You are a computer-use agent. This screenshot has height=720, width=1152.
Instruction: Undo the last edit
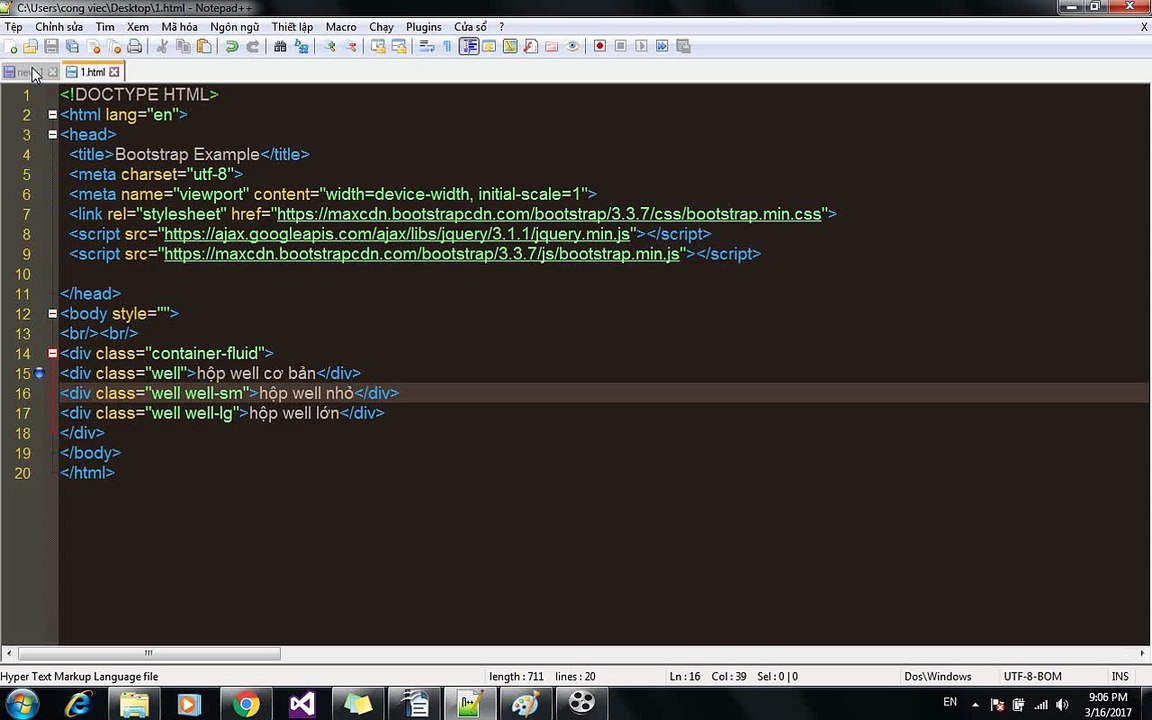pyautogui.click(x=231, y=46)
